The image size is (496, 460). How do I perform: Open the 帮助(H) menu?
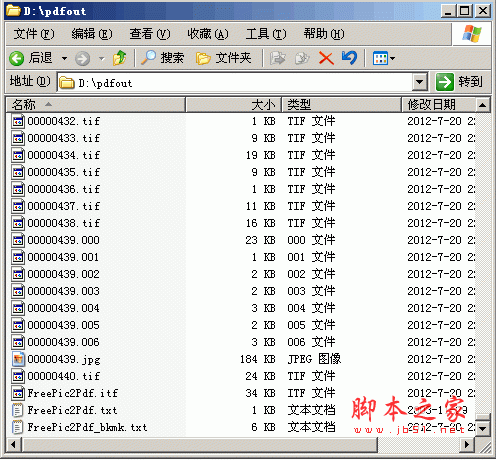[324, 34]
